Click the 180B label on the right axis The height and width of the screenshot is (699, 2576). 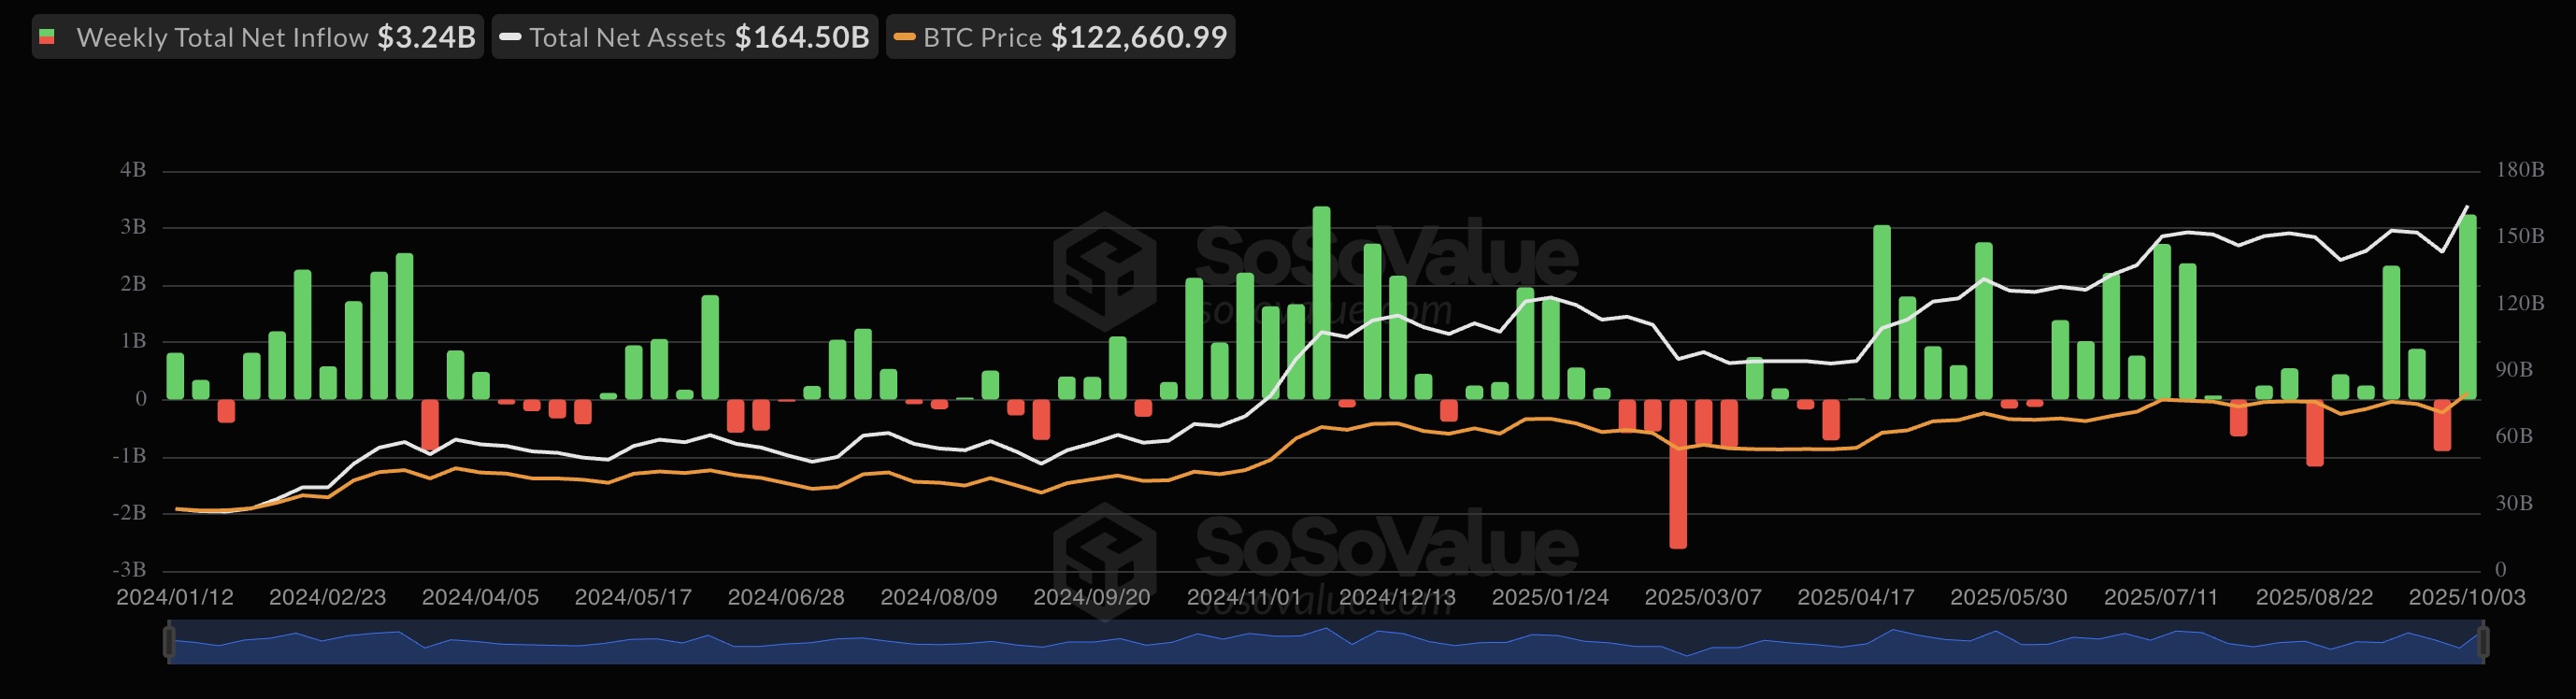click(x=2519, y=170)
